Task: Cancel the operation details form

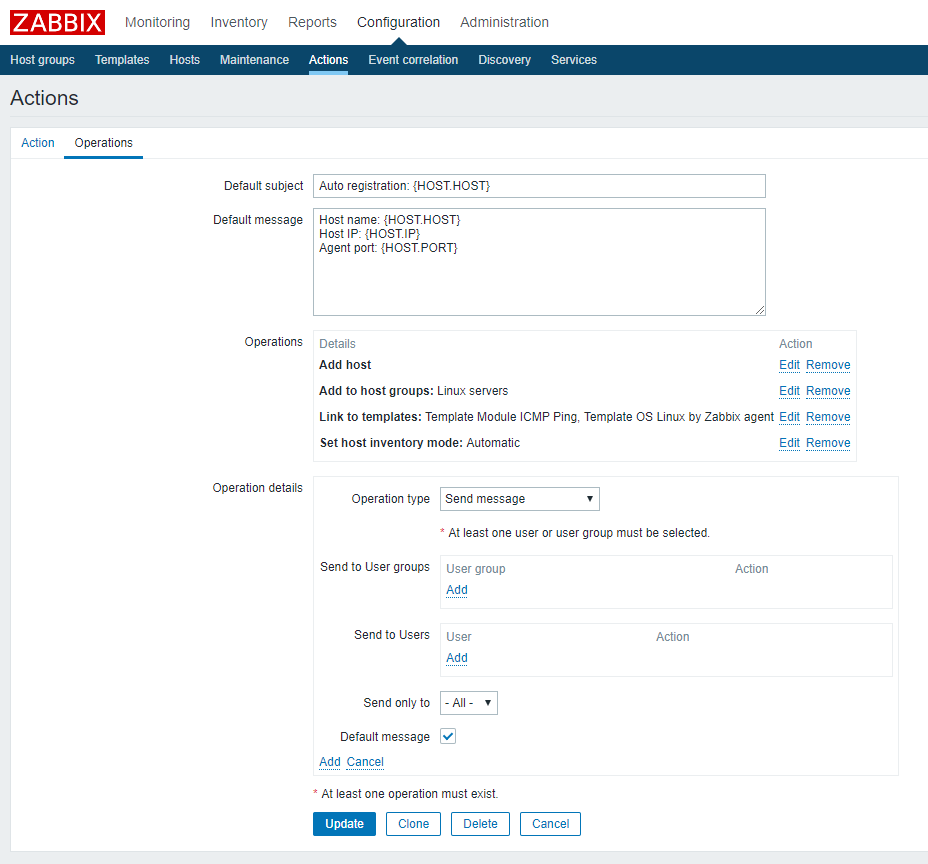Action: pos(365,762)
